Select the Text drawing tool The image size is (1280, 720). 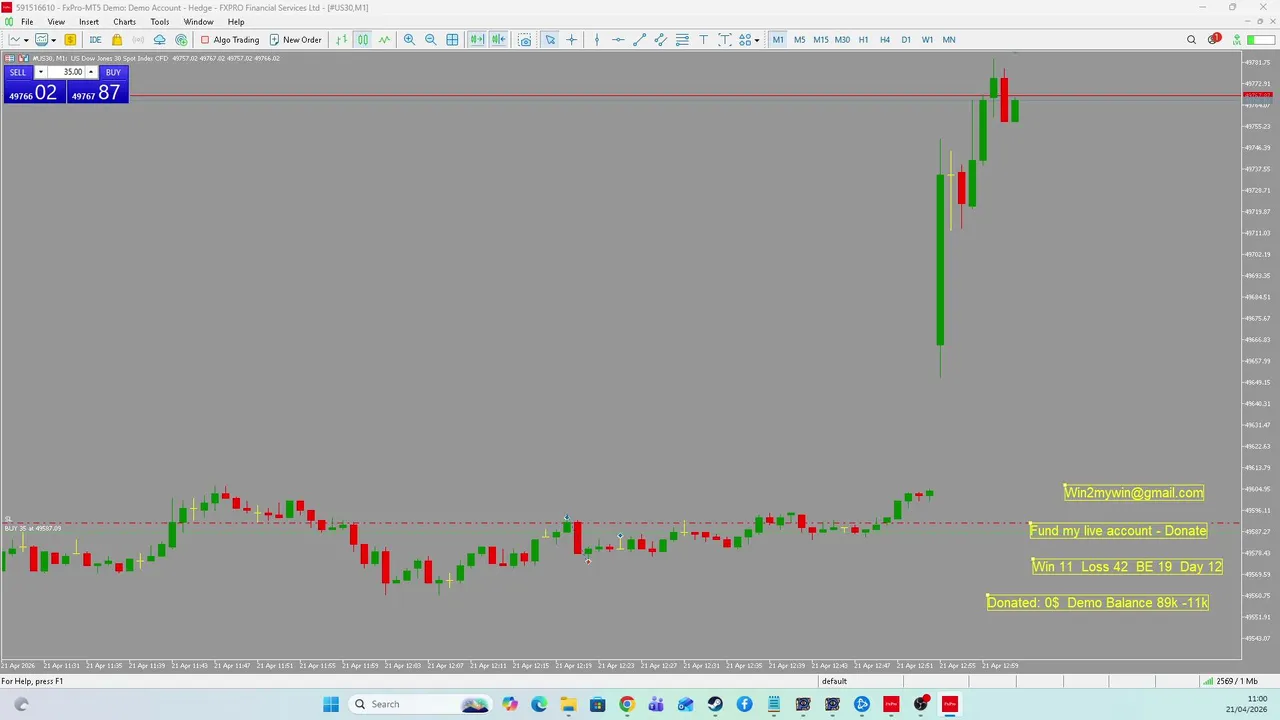(703, 40)
